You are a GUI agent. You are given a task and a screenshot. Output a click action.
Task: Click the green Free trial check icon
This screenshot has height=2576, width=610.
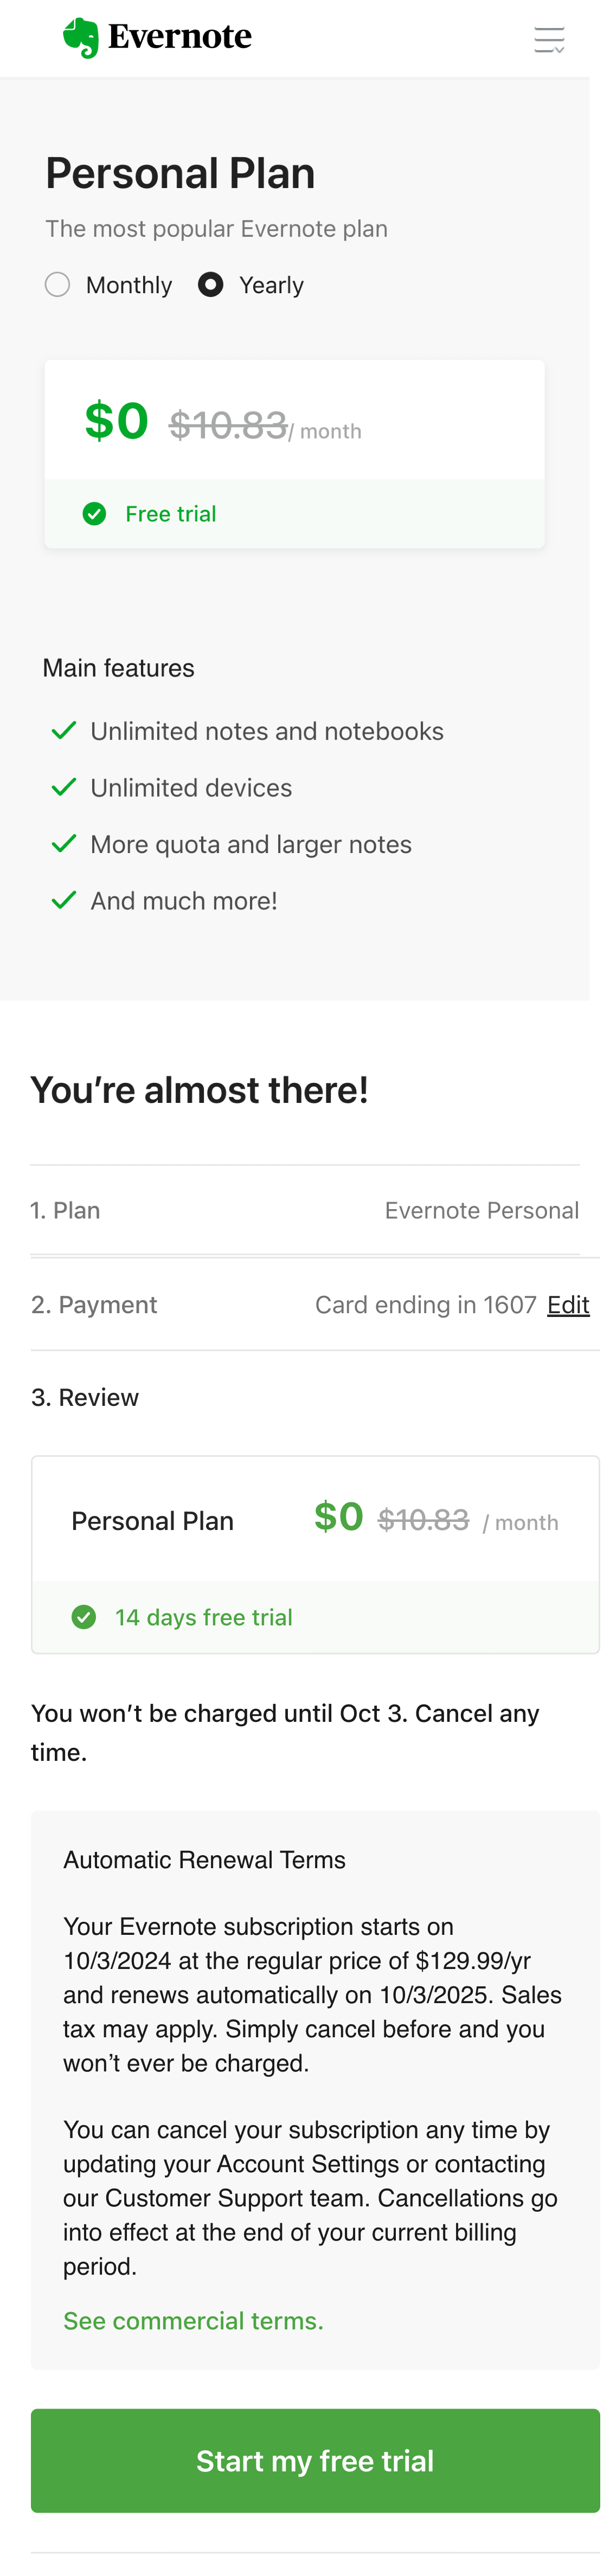click(94, 514)
